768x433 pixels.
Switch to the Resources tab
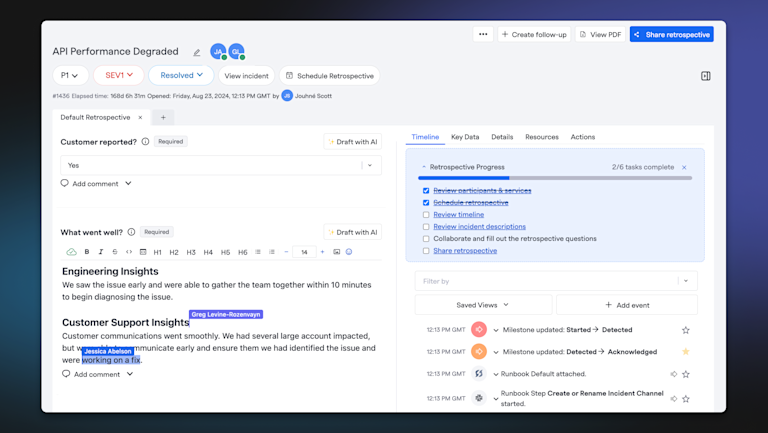tap(542, 137)
